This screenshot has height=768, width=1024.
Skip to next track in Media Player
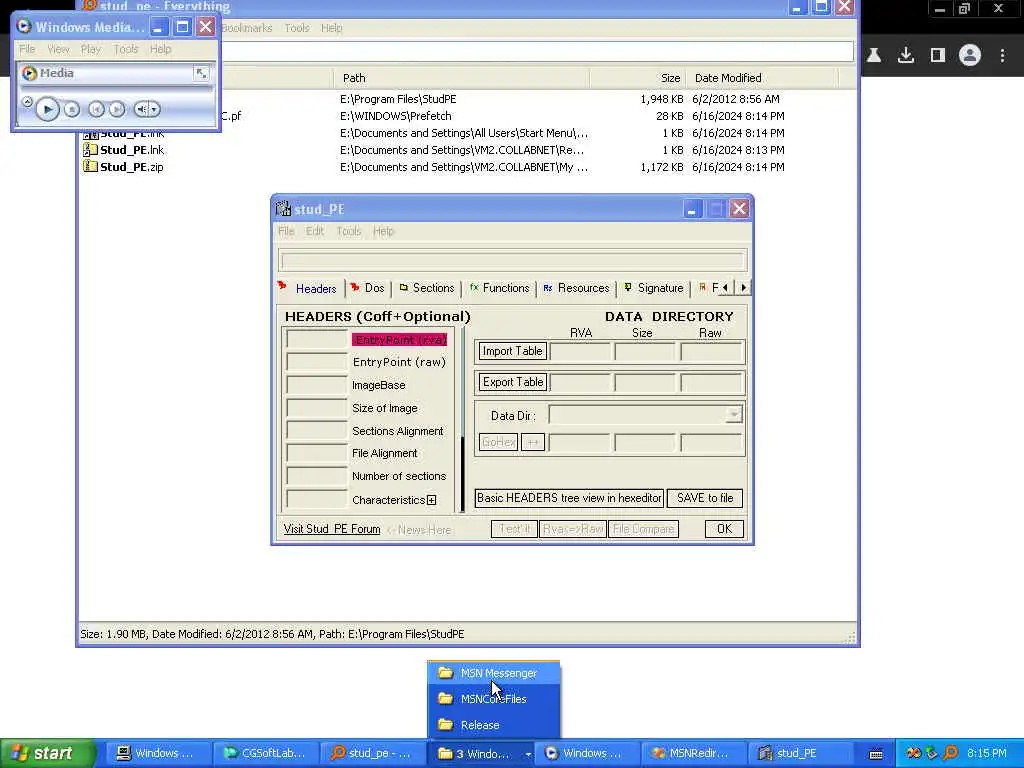point(117,110)
